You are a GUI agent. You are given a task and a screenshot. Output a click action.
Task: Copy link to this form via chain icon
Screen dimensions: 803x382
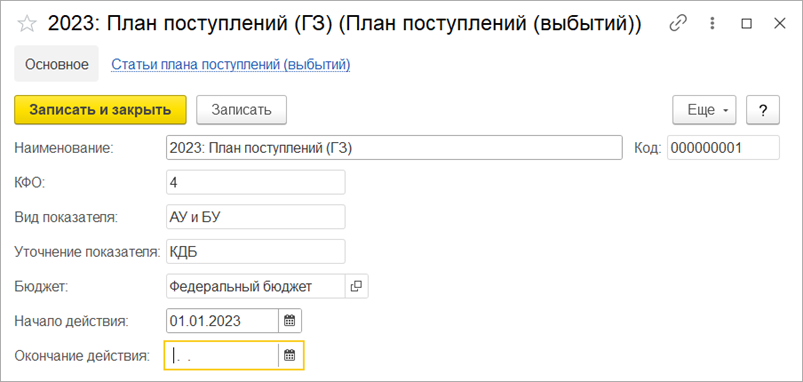click(x=678, y=24)
